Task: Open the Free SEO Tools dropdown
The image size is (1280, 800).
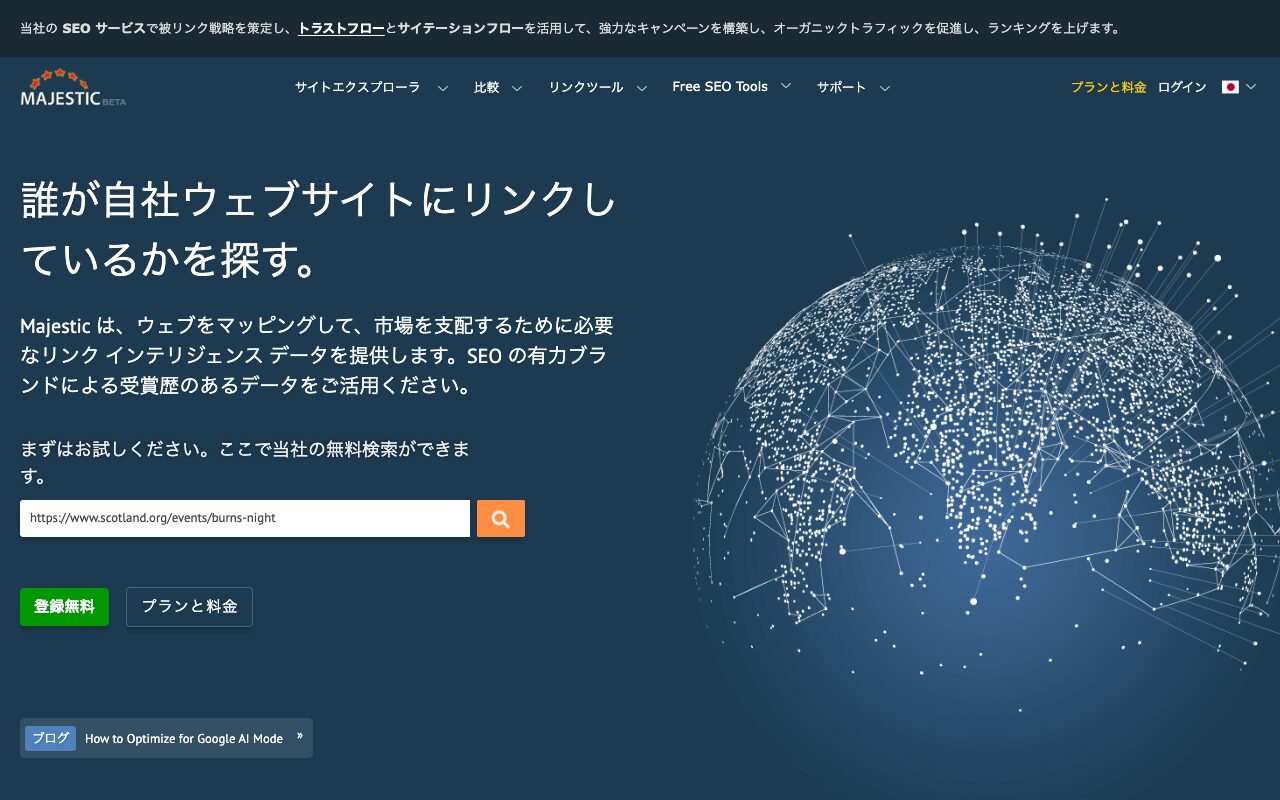Action: tap(786, 86)
